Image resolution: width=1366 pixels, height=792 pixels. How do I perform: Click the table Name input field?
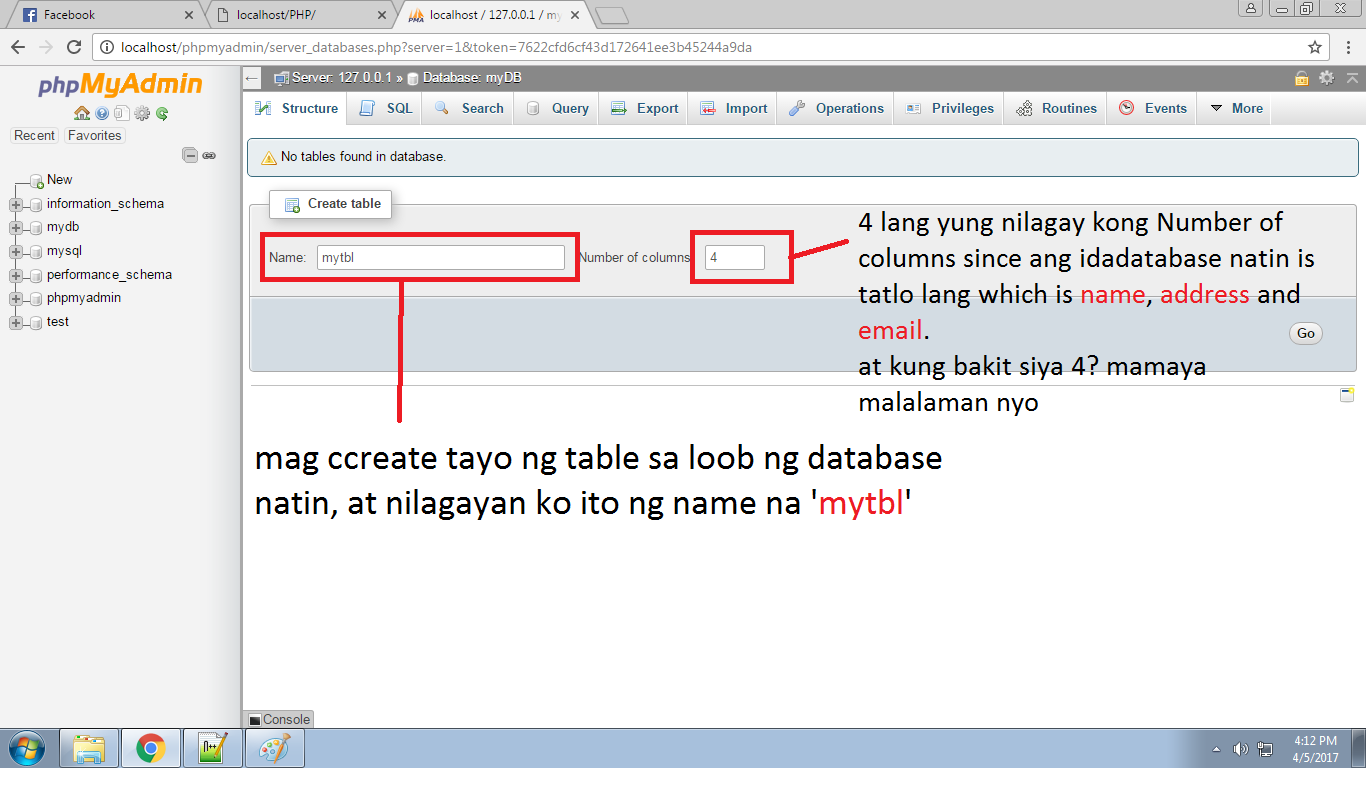440,257
